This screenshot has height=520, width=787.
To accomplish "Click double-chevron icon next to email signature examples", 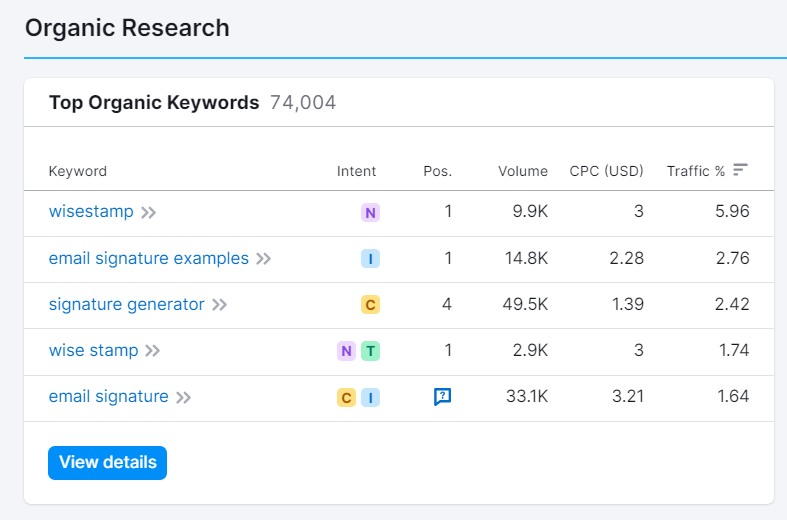I will tap(264, 259).
